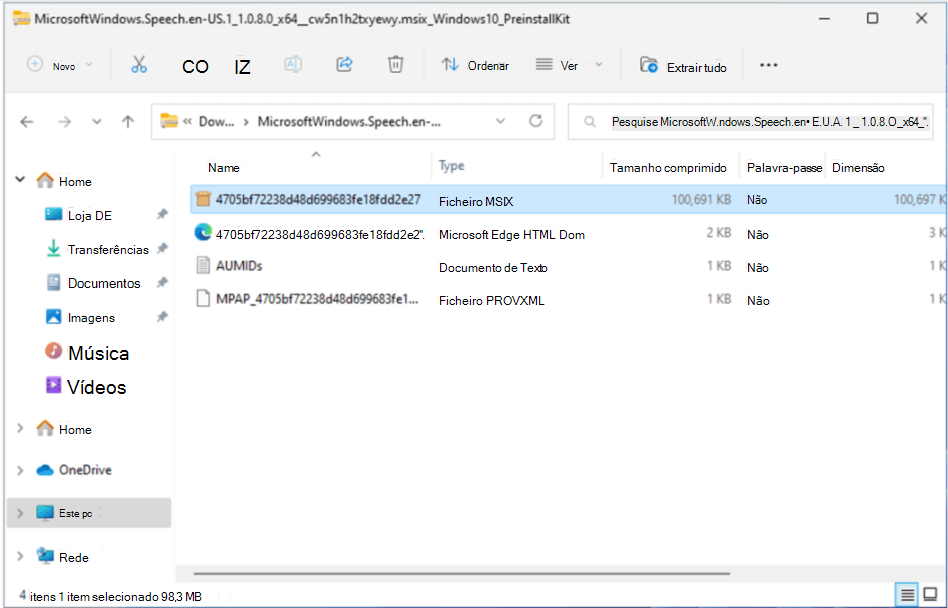The image size is (948, 608).
Task: Click the Ficheiro PROVXML type cell
Action: [x=492, y=301]
